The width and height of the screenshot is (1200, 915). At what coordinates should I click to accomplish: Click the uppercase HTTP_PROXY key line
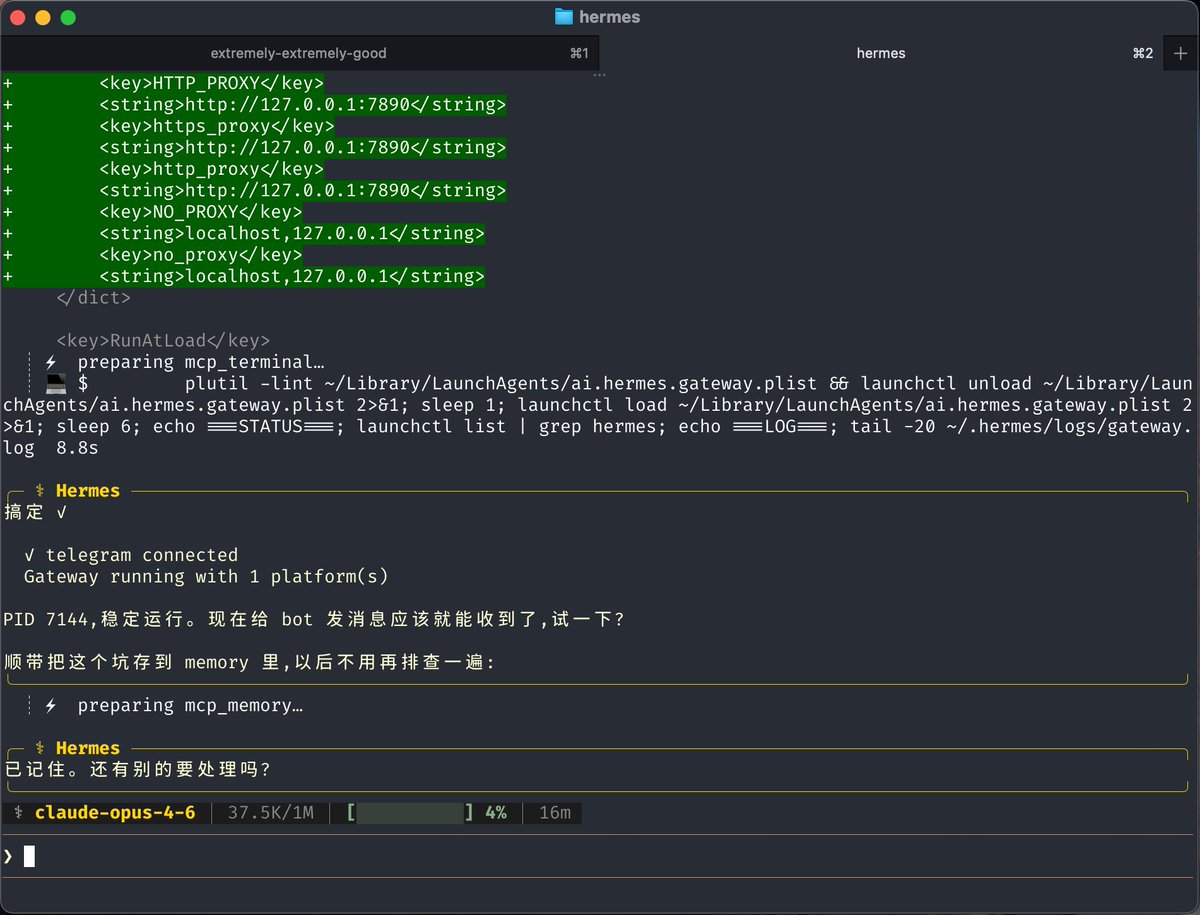212,83
